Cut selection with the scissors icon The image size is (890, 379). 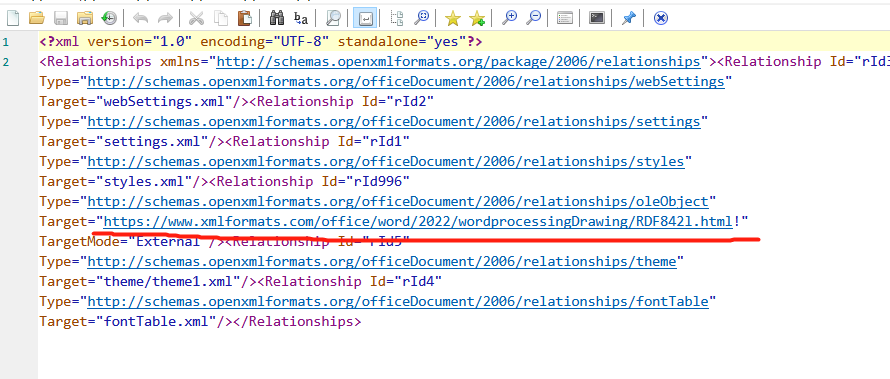[x=196, y=18]
